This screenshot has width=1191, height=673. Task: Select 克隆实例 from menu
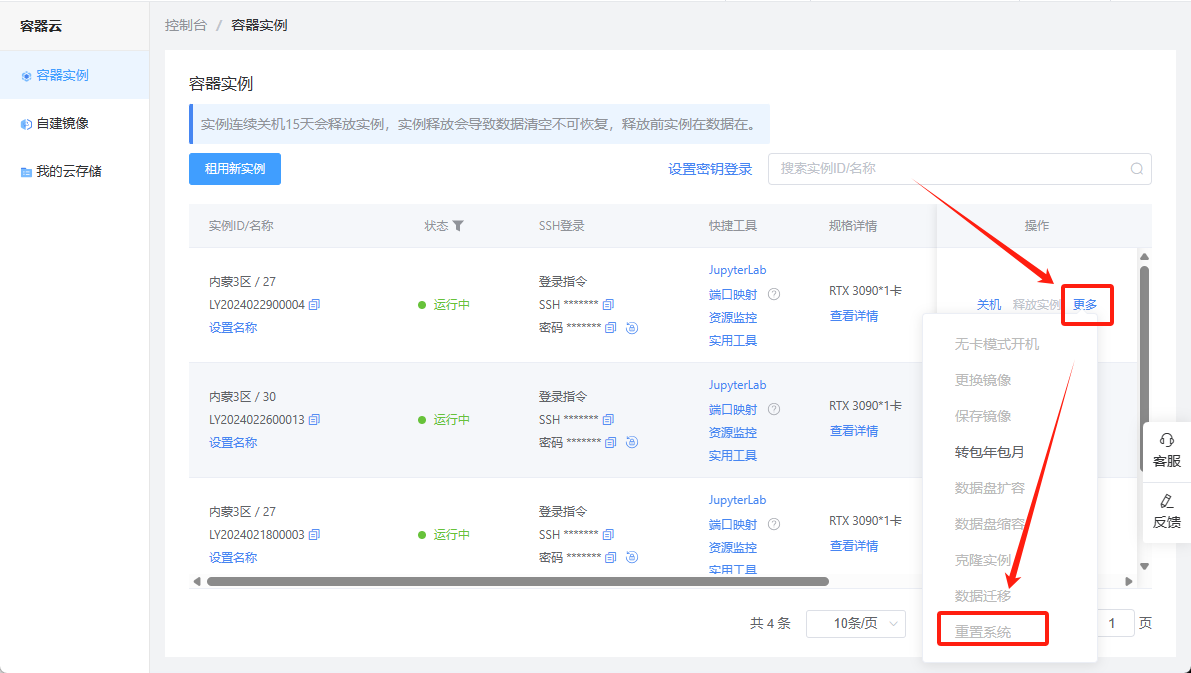(983, 560)
